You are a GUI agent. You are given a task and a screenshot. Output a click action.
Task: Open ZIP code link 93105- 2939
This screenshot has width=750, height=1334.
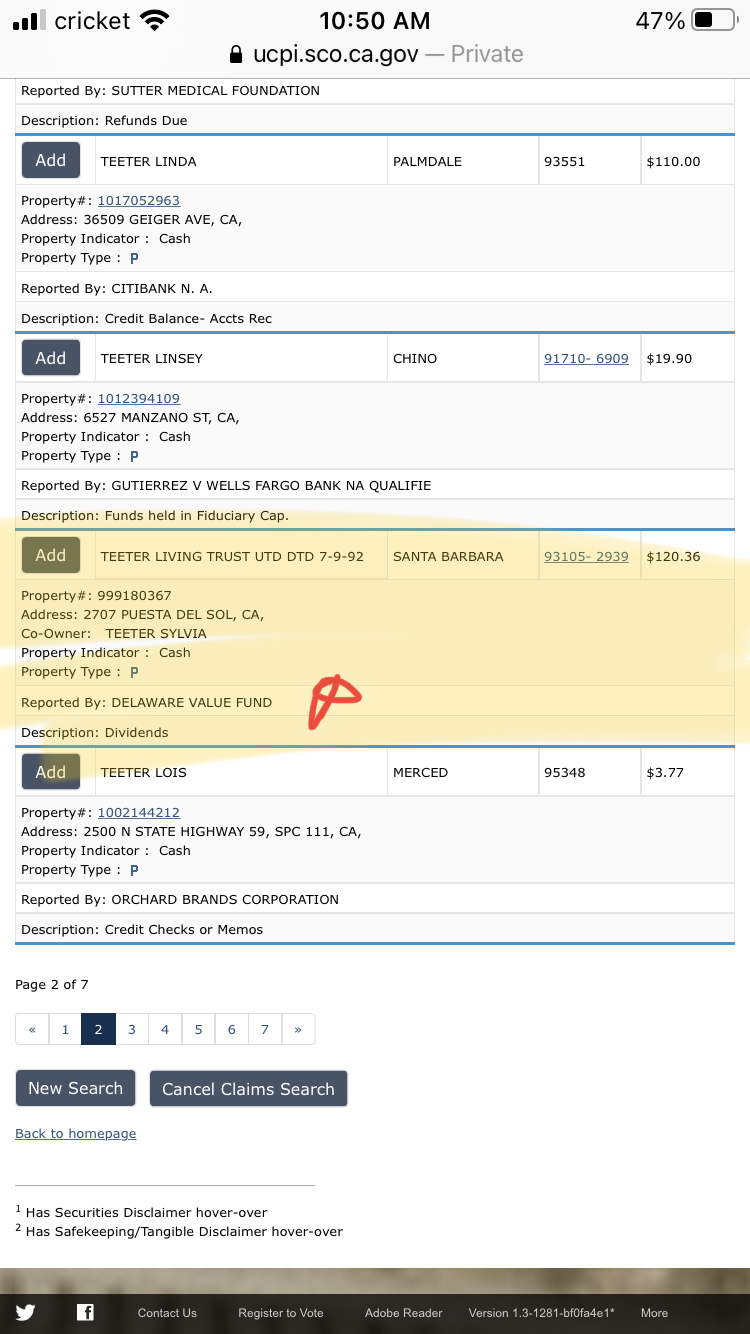tap(586, 557)
